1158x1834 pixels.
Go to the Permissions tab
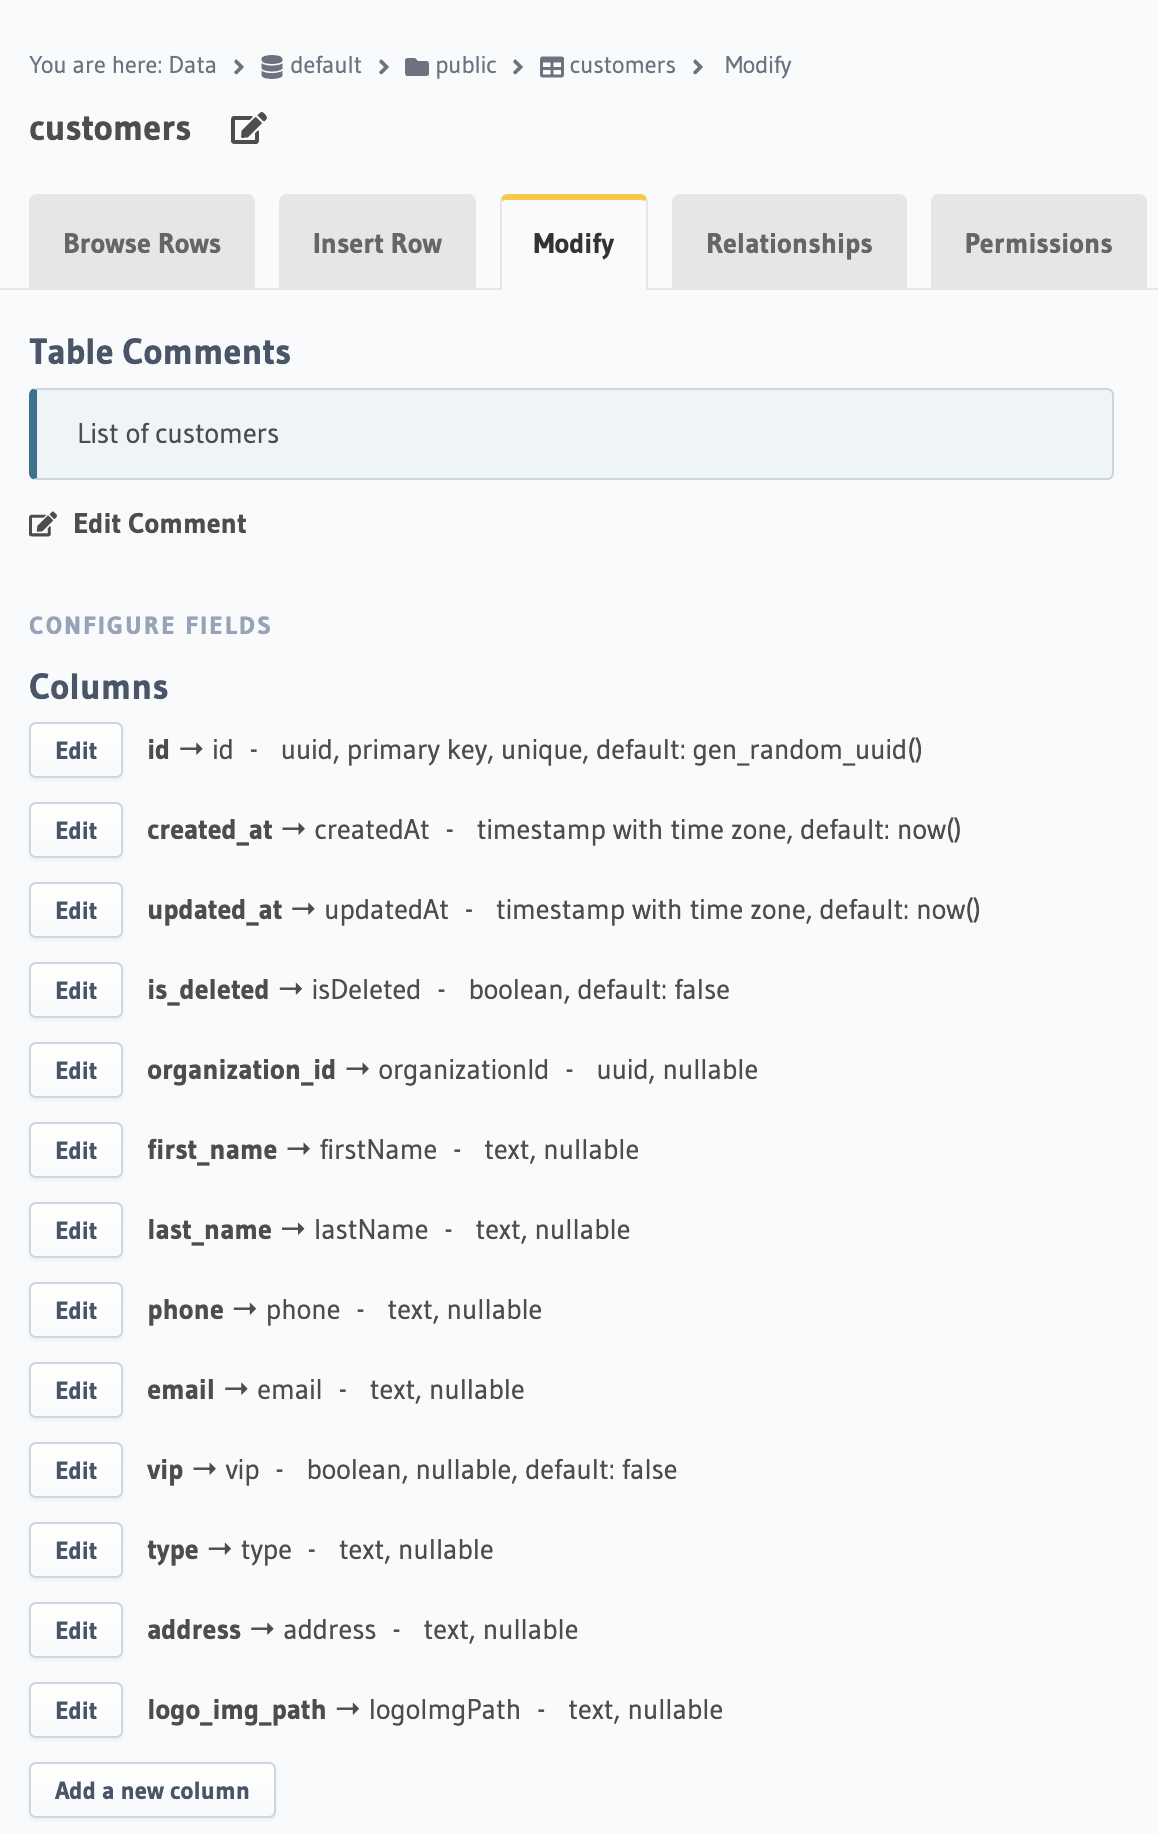1038,243
